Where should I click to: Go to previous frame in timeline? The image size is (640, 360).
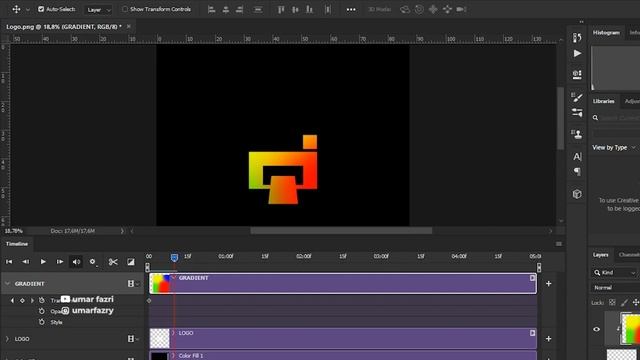pyautogui.click(x=25, y=262)
